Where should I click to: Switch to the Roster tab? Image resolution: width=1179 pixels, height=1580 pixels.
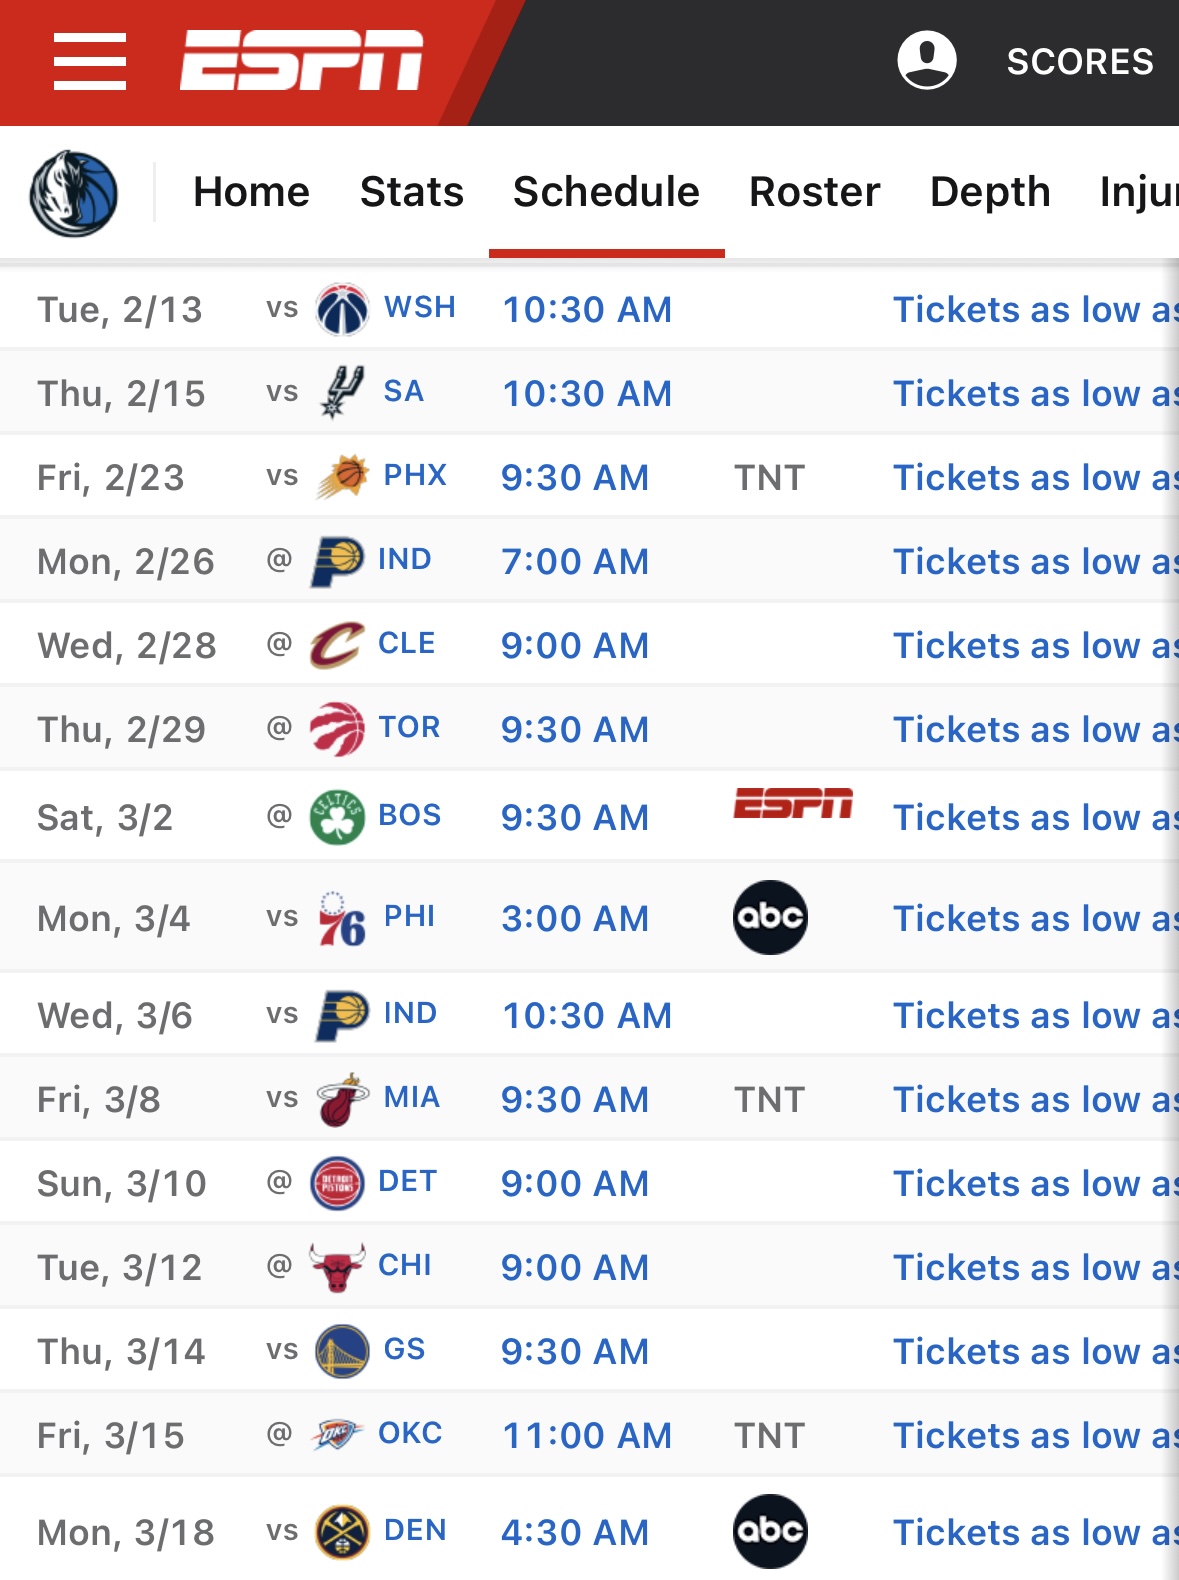pyautogui.click(x=814, y=192)
